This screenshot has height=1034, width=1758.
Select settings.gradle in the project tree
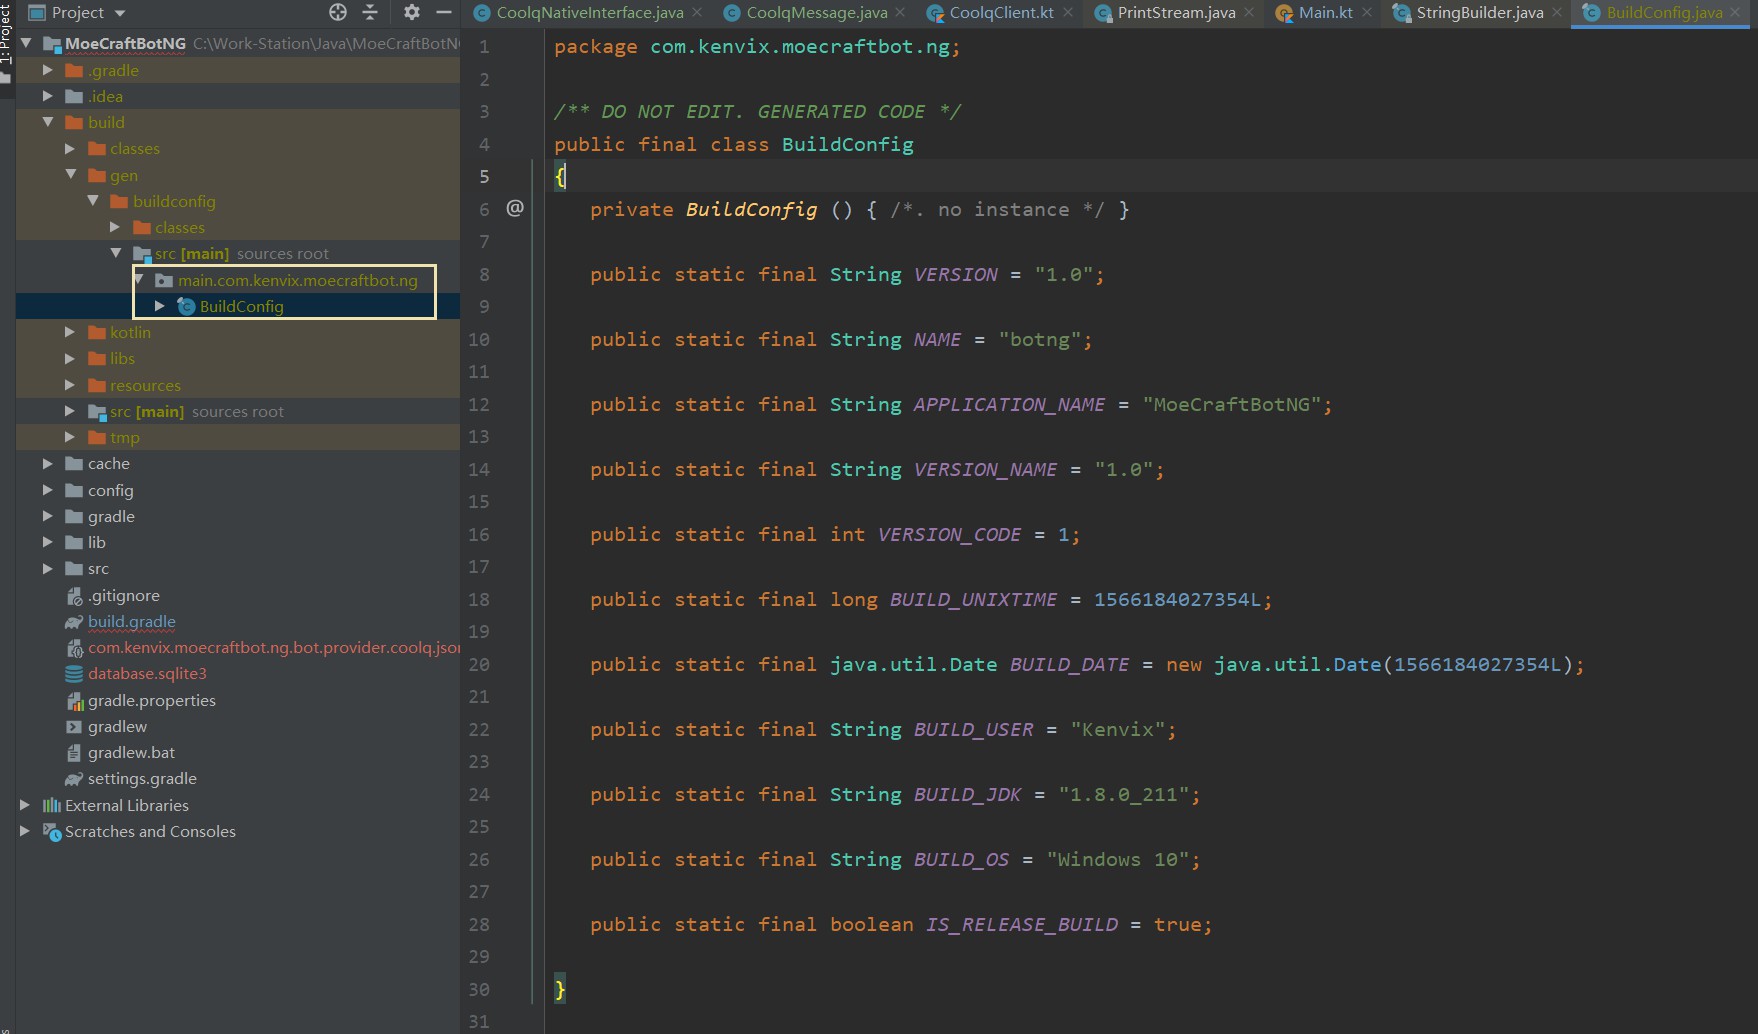pos(142,779)
